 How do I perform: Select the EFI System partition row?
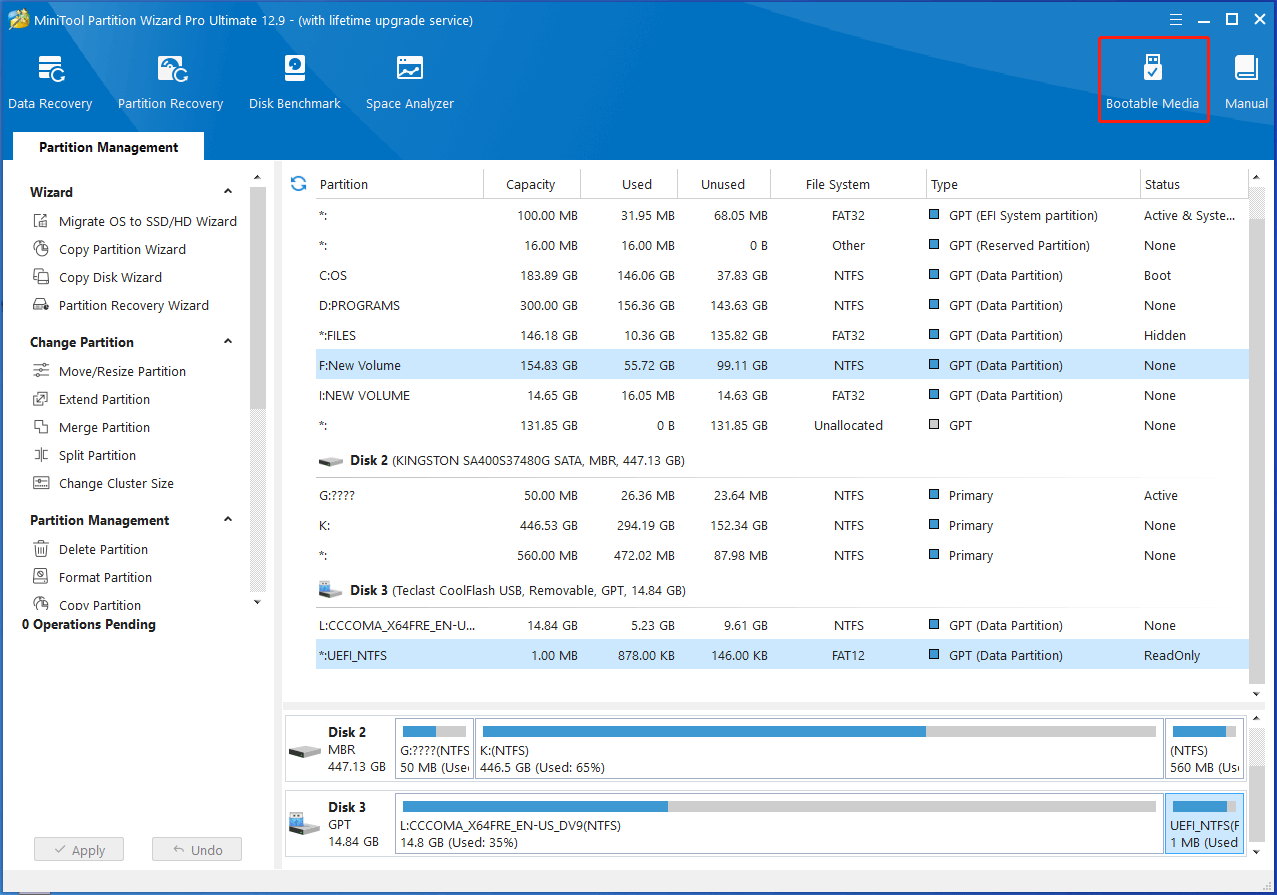pos(782,215)
